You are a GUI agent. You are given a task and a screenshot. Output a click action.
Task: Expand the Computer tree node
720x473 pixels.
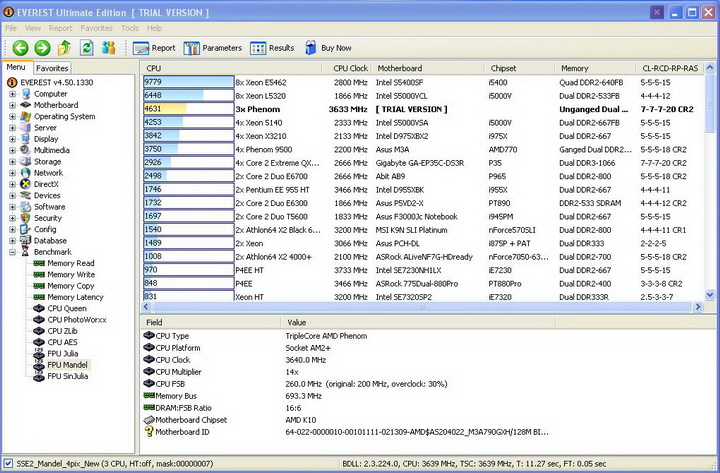pos(12,94)
